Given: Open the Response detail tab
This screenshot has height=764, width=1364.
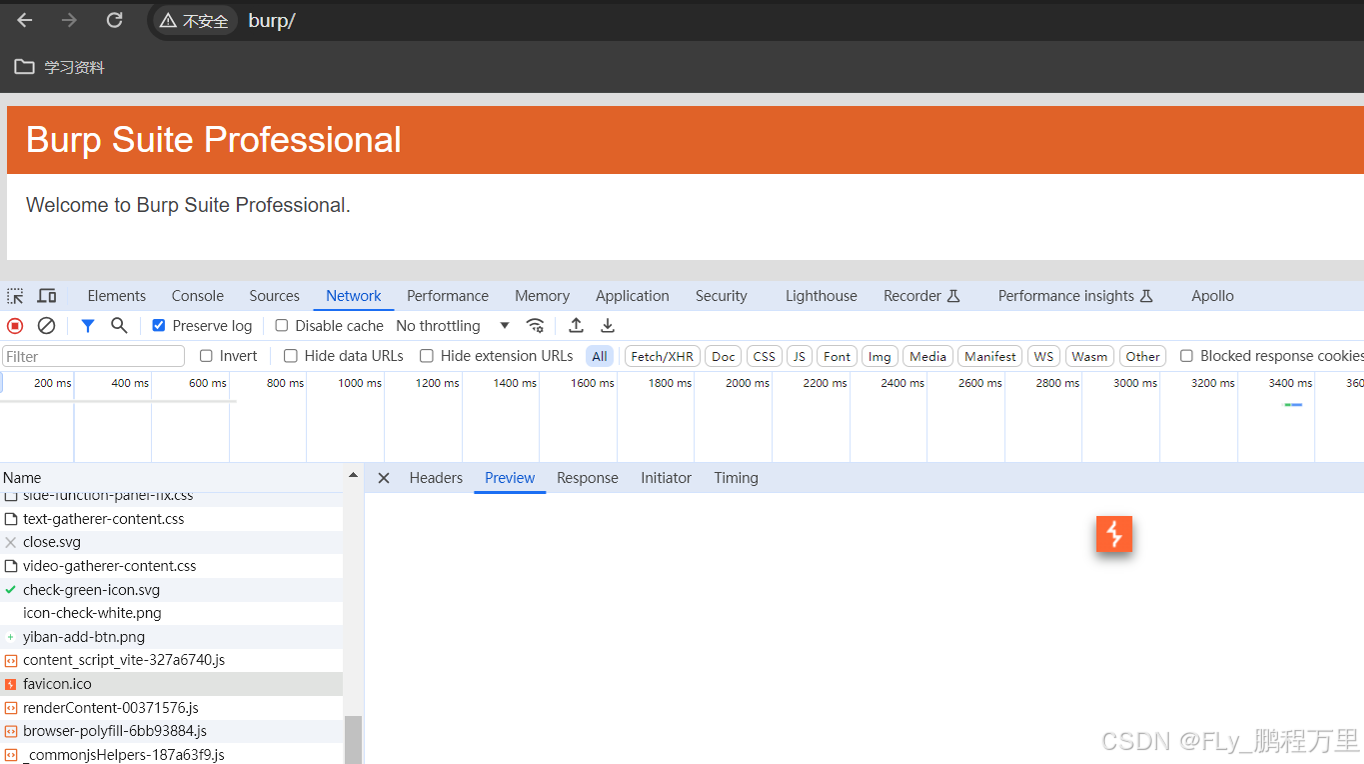Looking at the screenshot, I should pos(587,478).
